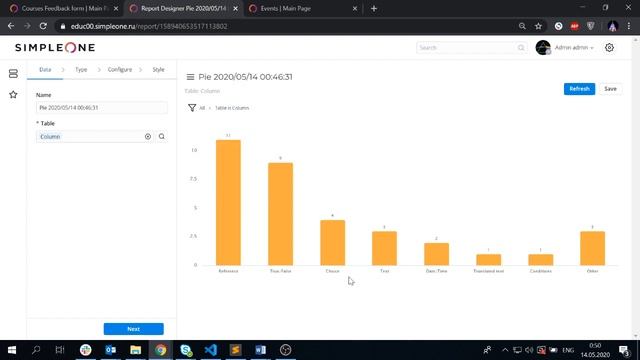Open the navigator menu icon in left sidebar
The height and width of the screenshot is (360, 640).
pyautogui.click(x=13, y=73)
